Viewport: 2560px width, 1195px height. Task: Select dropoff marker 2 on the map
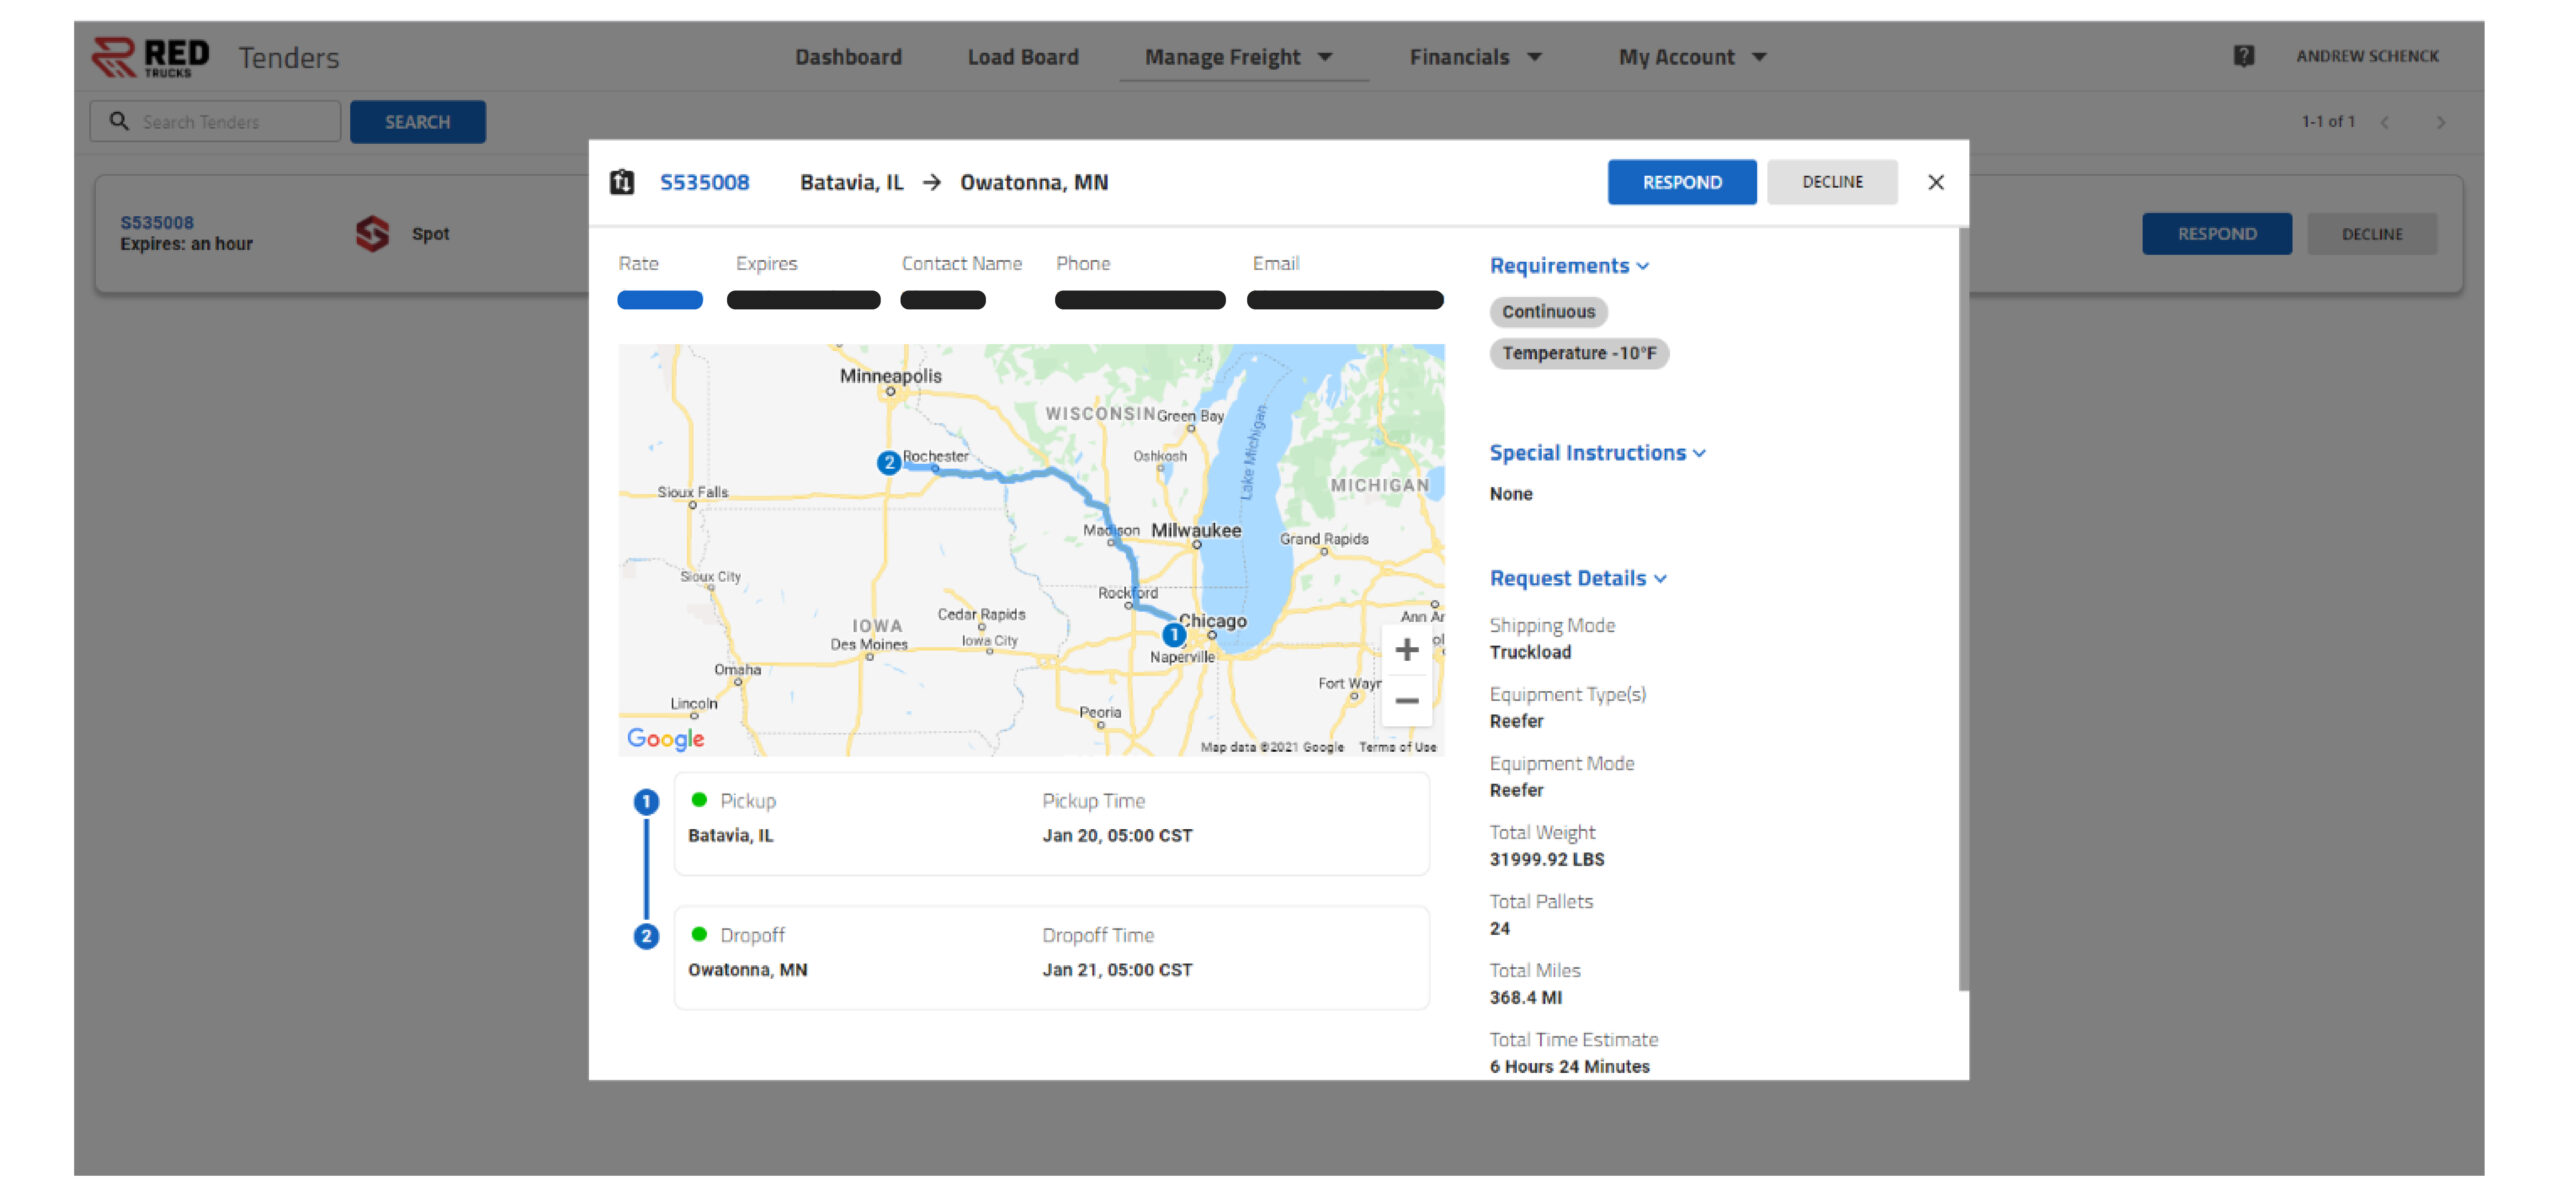coord(888,463)
